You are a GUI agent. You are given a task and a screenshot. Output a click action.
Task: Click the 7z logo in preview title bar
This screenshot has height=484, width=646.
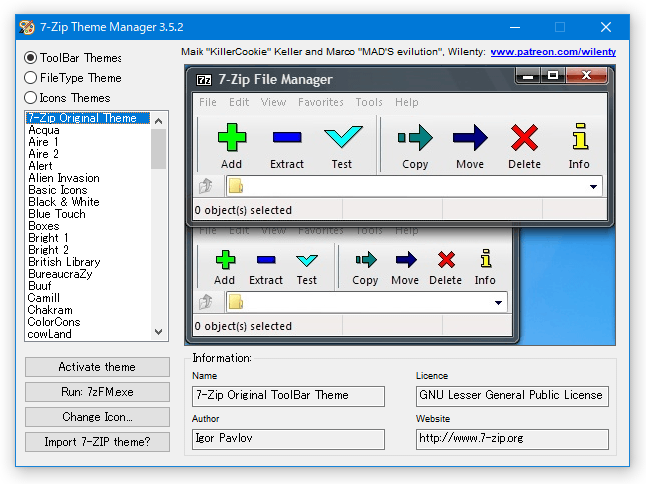point(204,79)
